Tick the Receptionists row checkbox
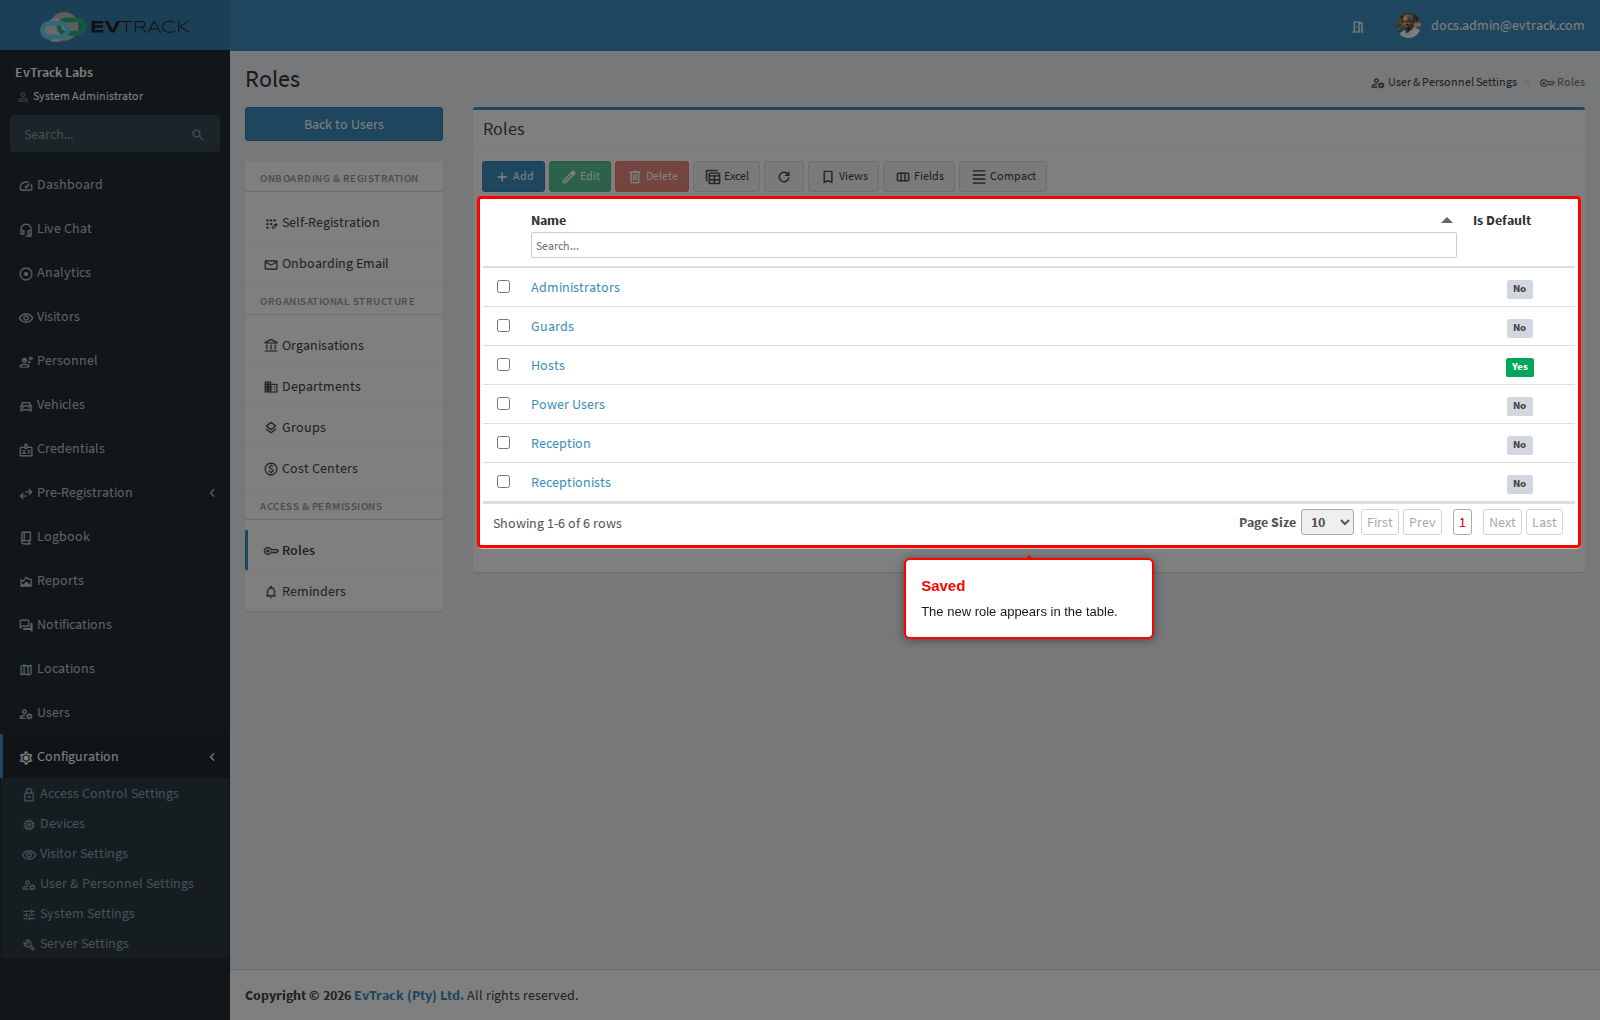Image resolution: width=1600 pixels, height=1020 pixels. pyautogui.click(x=504, y=482)
